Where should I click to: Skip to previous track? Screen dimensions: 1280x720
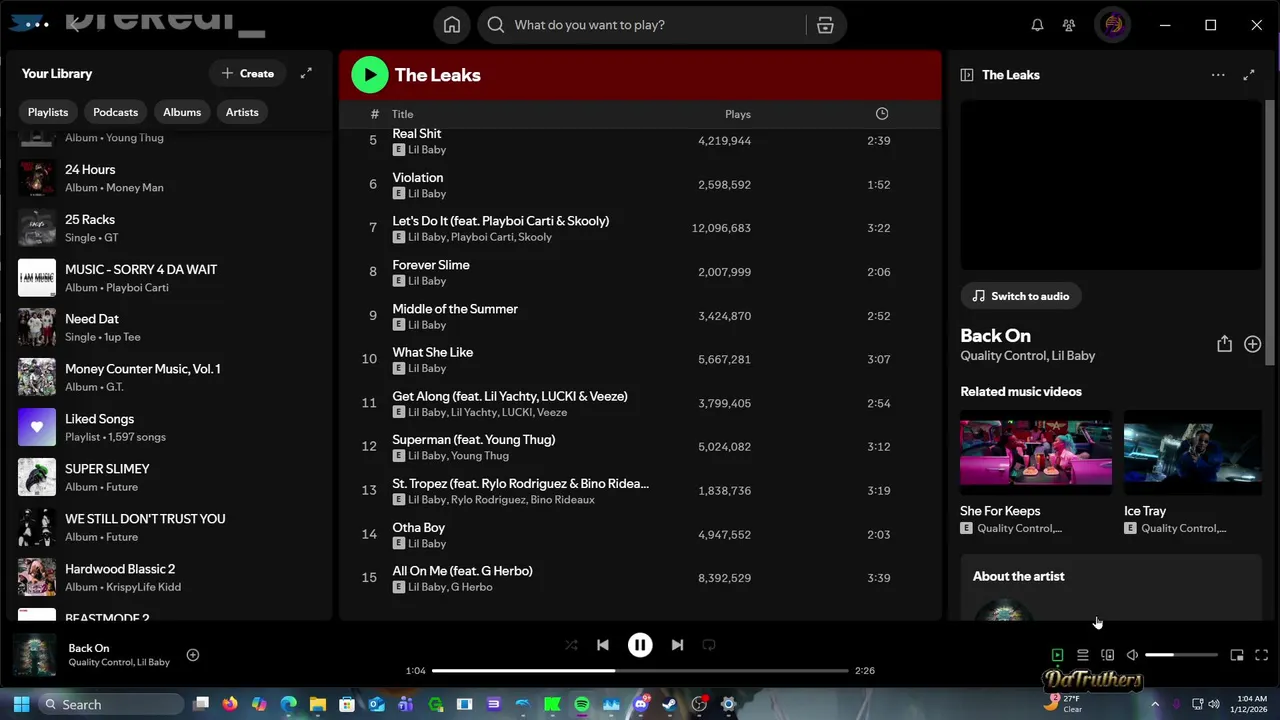point(603,645)
